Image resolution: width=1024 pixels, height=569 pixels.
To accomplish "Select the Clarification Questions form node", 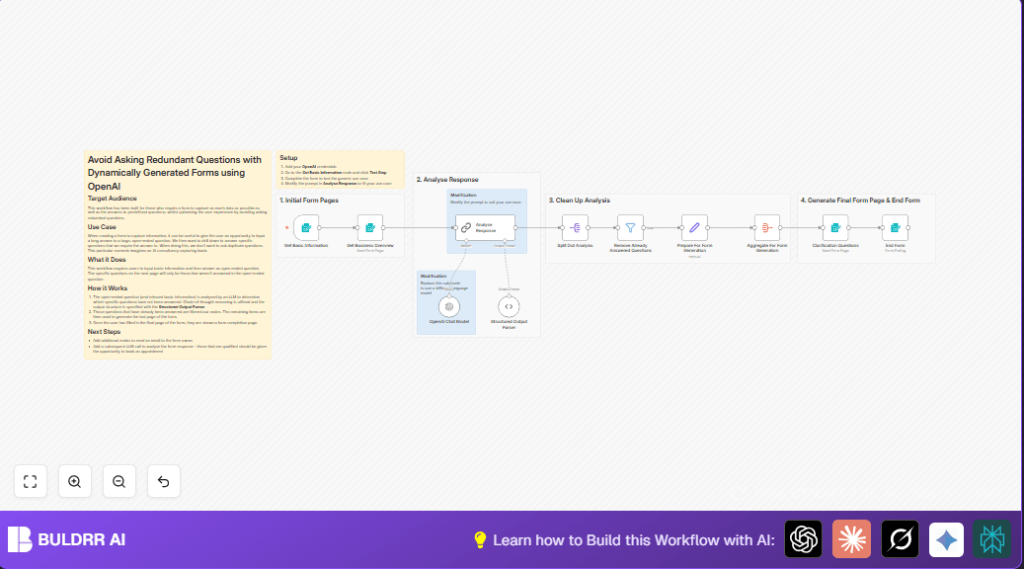I will tap(835, 227).
